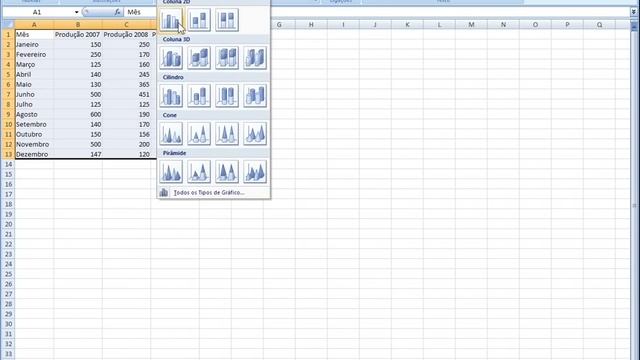640x360 pixels.
Task: Select row 1 header
Action: [8, 34]
